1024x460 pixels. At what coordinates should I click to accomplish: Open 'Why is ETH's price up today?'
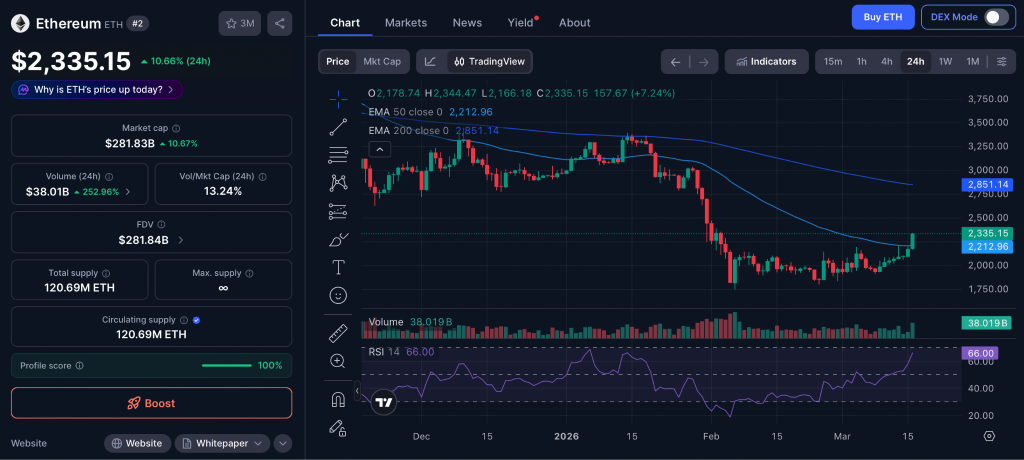point(97,89)
